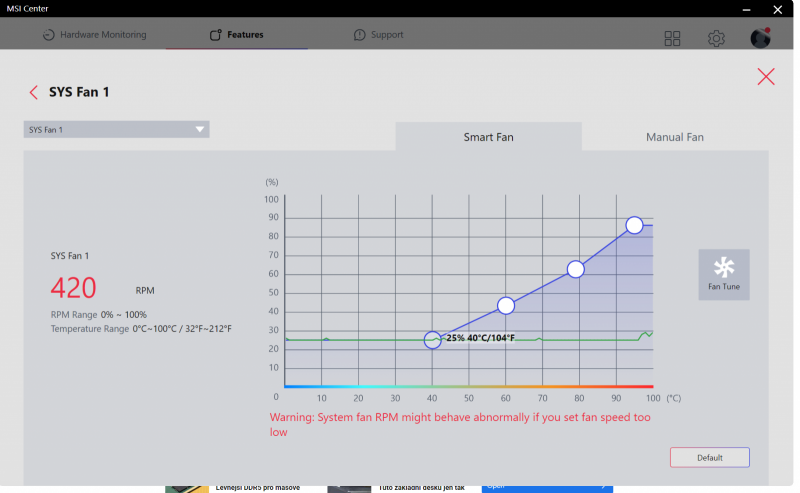Click the Hardware Monitoring clock icon
The image size is (800, 493).
(x=48, y=35)
